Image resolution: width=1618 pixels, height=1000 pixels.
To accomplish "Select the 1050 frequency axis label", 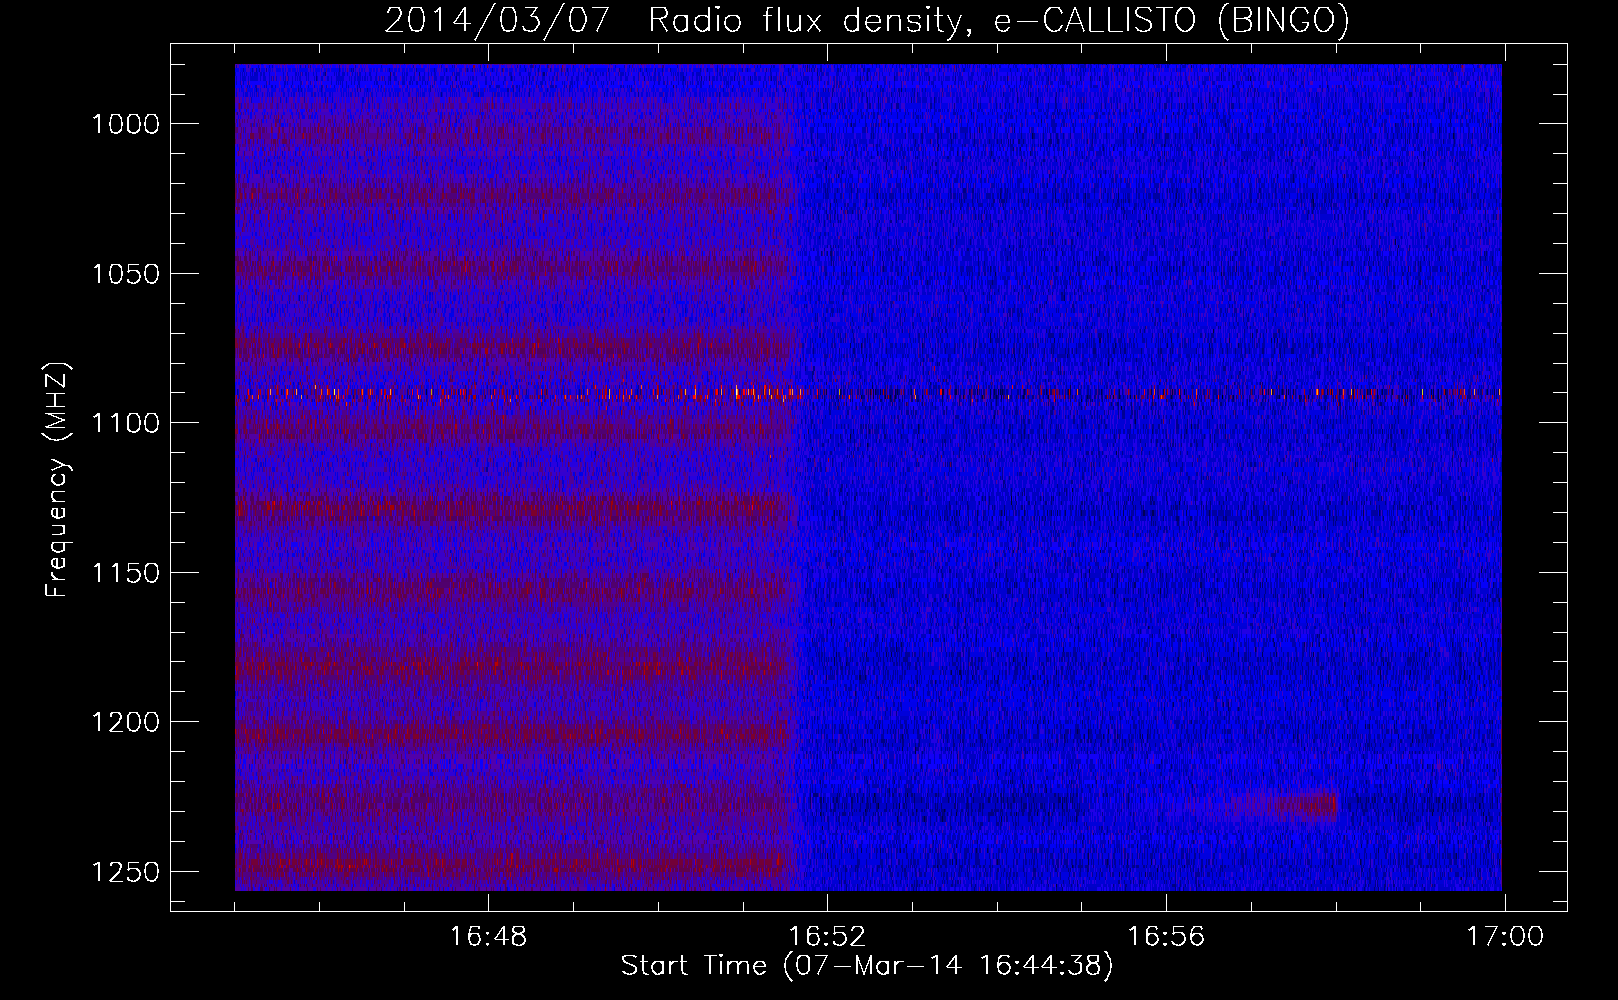I will pos(125,274).
